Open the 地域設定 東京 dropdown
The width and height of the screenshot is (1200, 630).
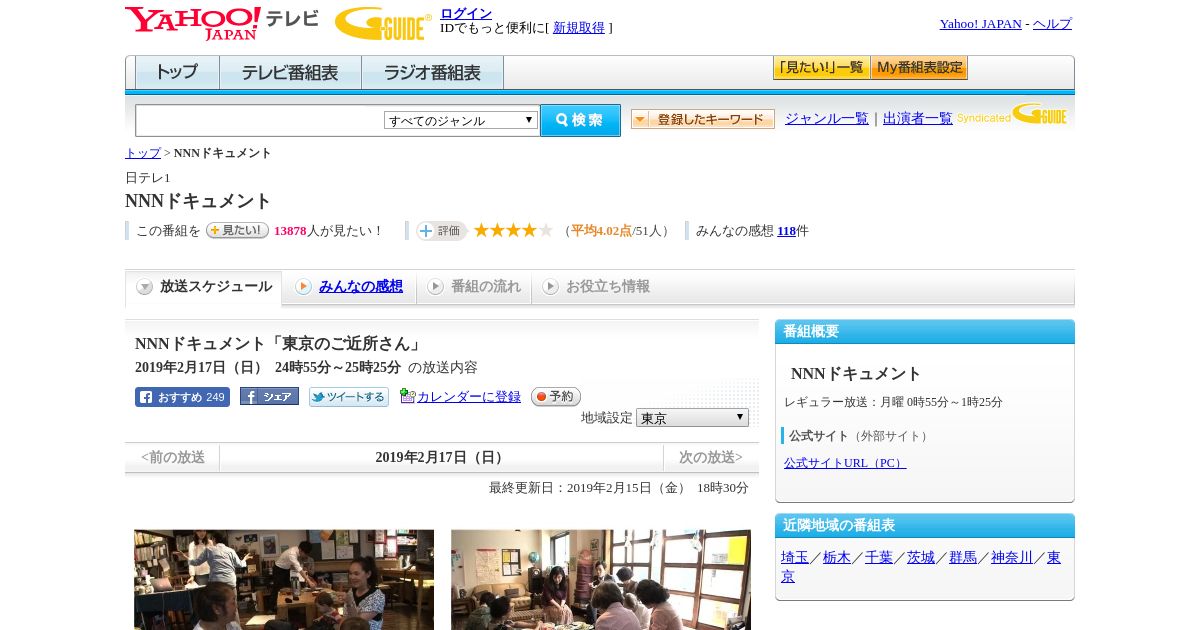pos(692,418)
